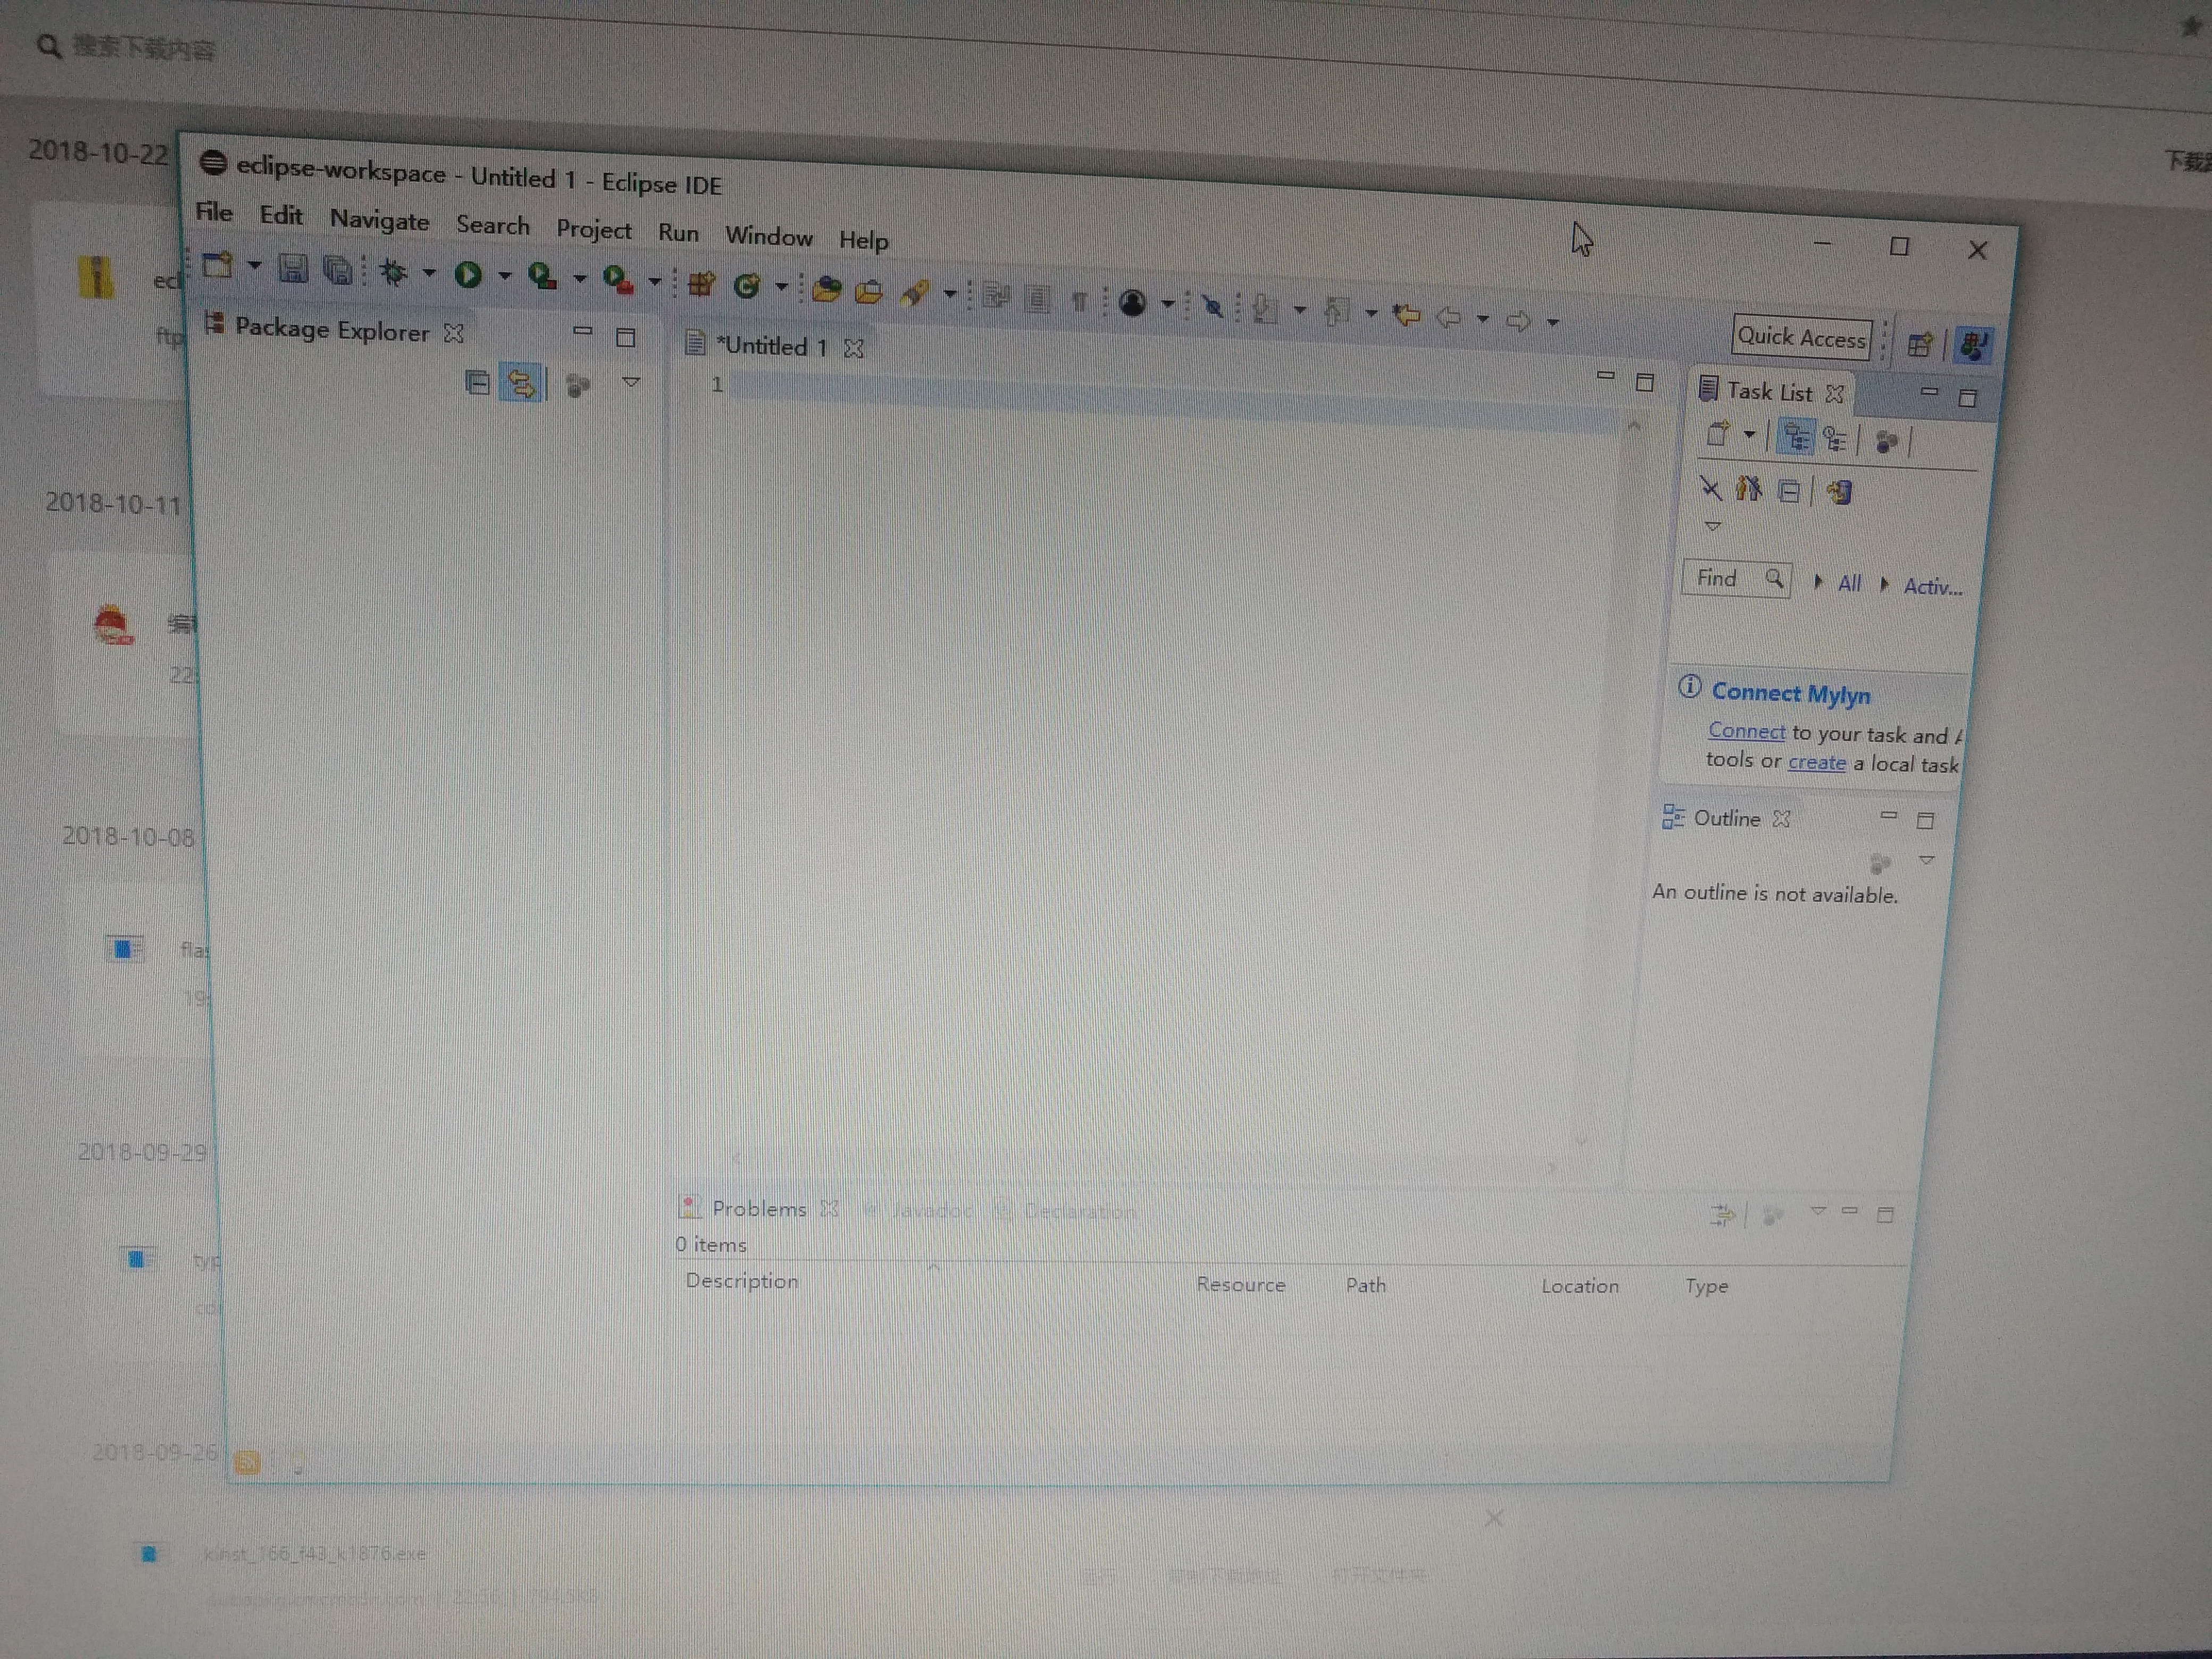2212x1659 pixels.
Task: Close the *Untitled 1 editor tab
Action: [x=854, y=349]
